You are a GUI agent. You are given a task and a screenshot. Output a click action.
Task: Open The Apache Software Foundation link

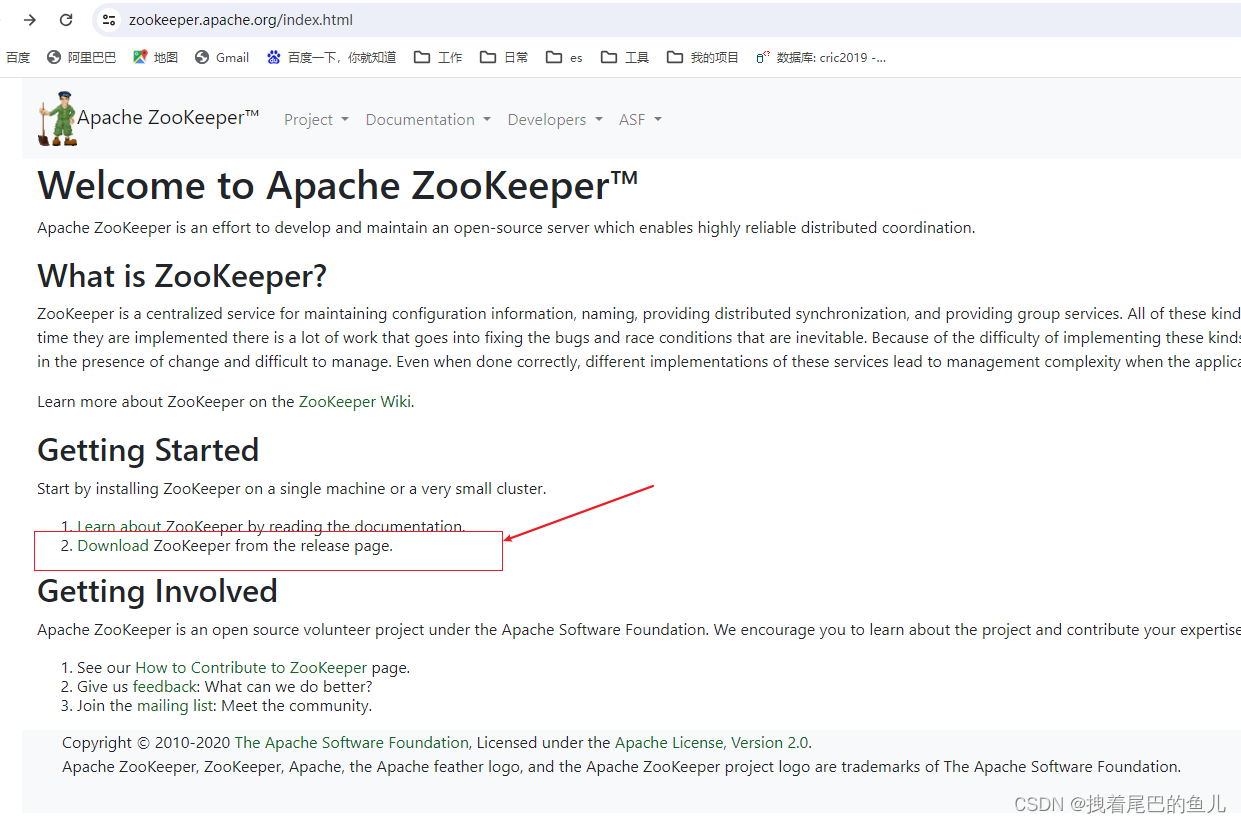[x=351, y=743]
